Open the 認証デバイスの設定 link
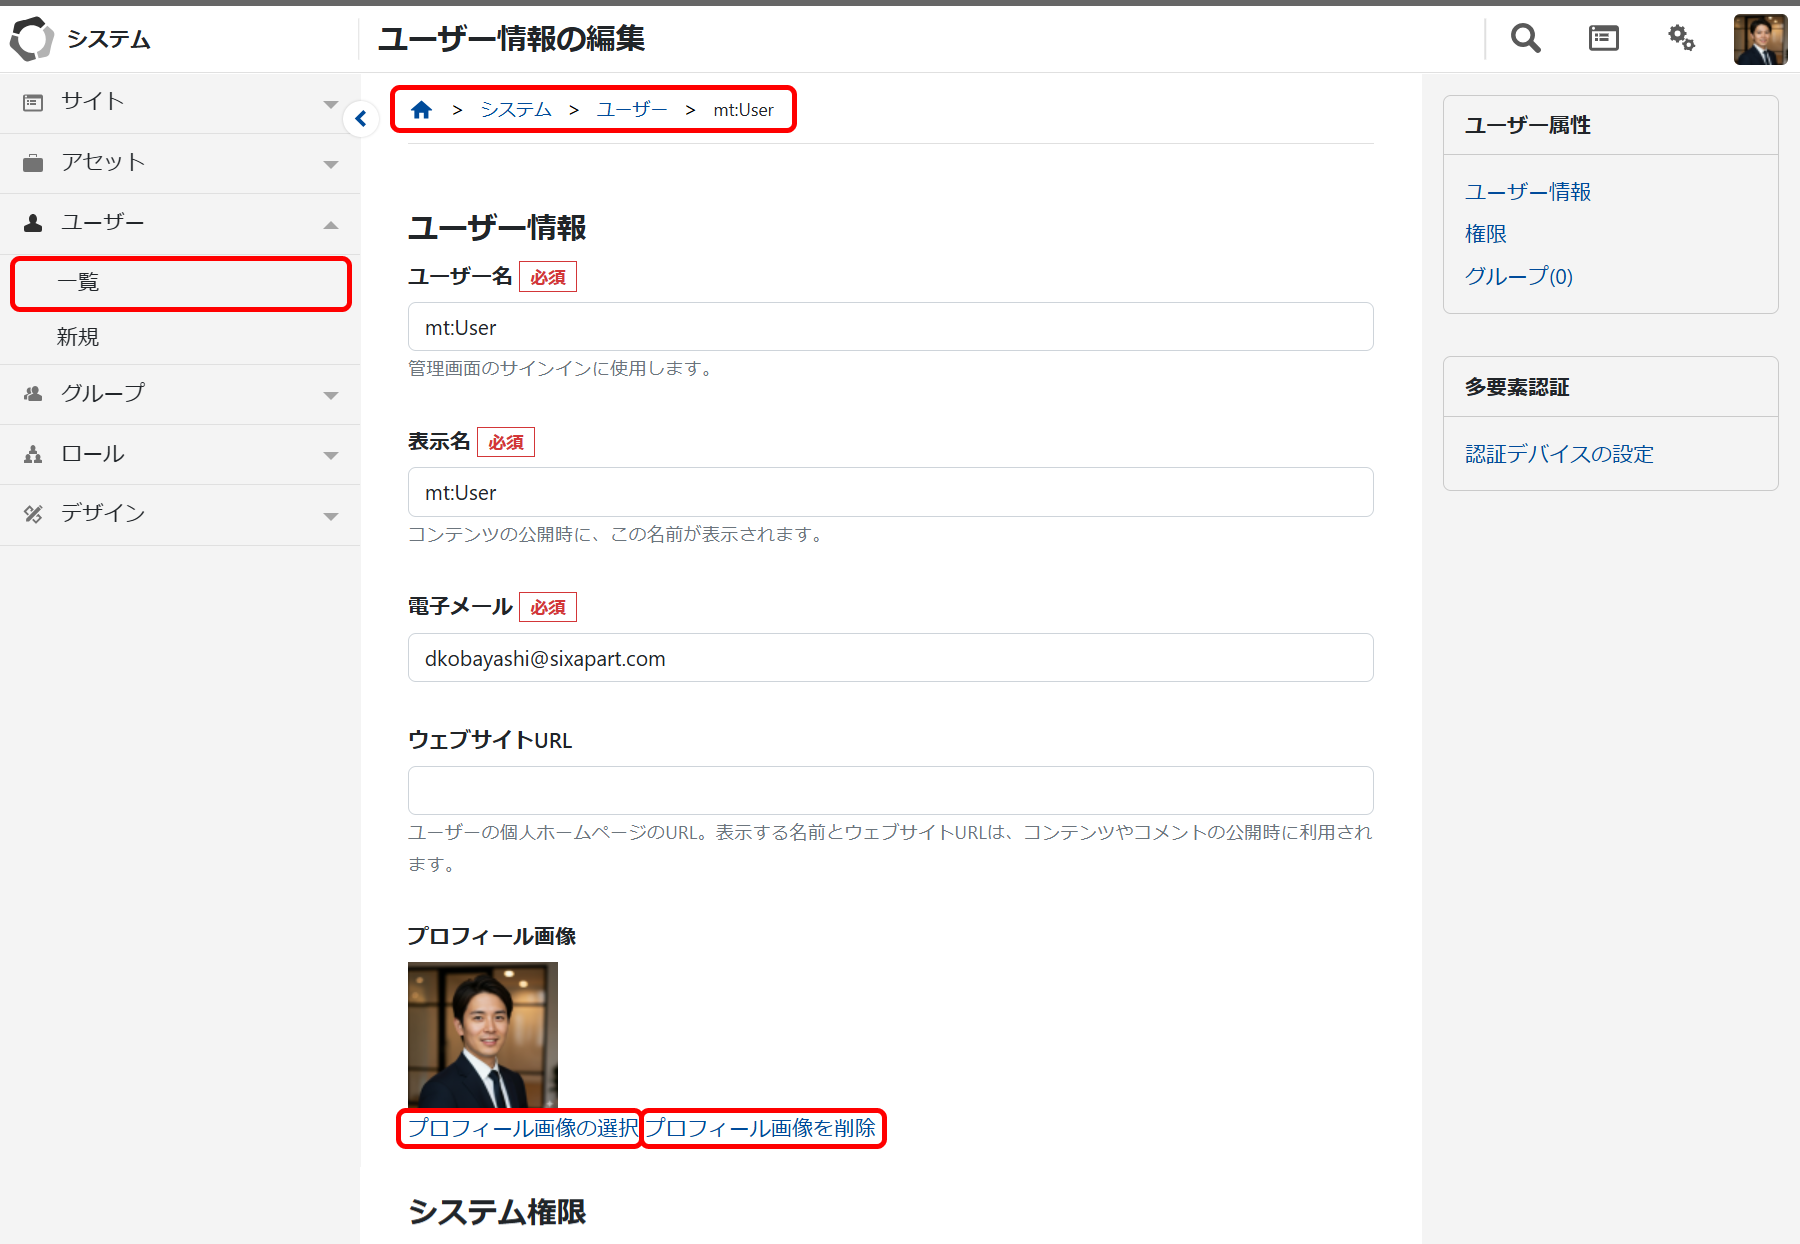The width and height of the screenshot is (1800, 1244). [x=1558, y=453]
